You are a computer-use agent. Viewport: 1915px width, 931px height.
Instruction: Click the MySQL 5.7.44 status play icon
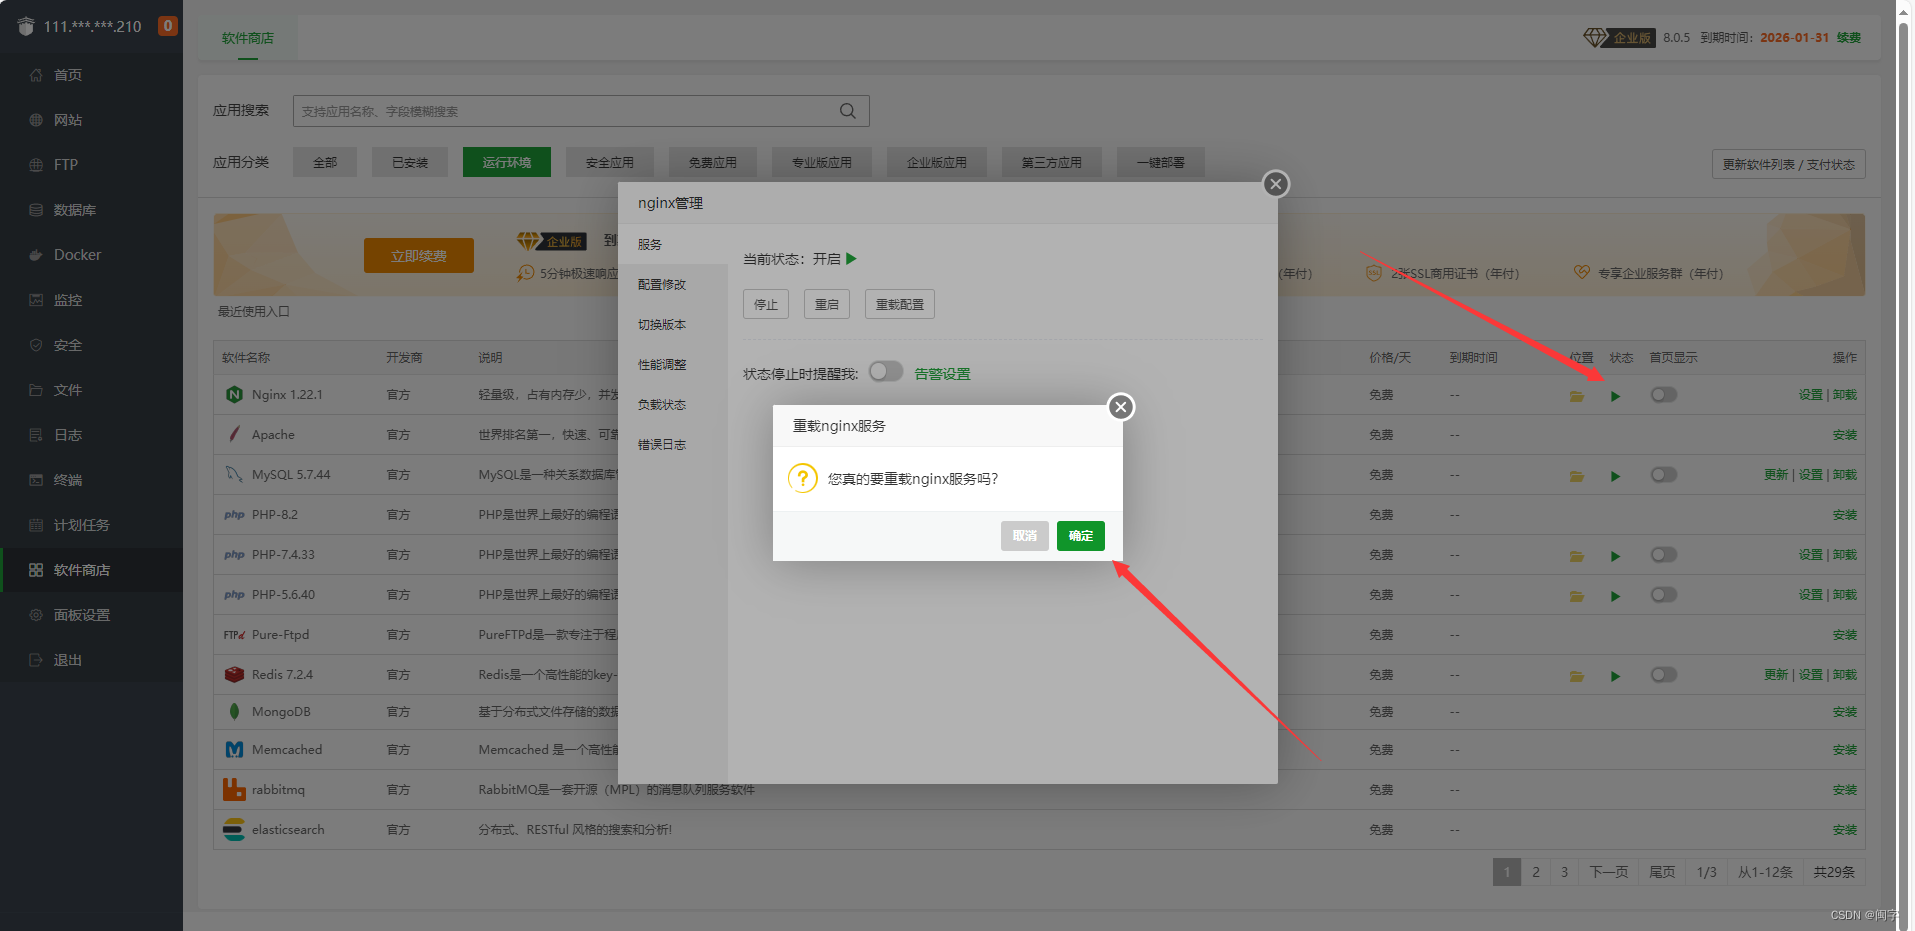1615,476
